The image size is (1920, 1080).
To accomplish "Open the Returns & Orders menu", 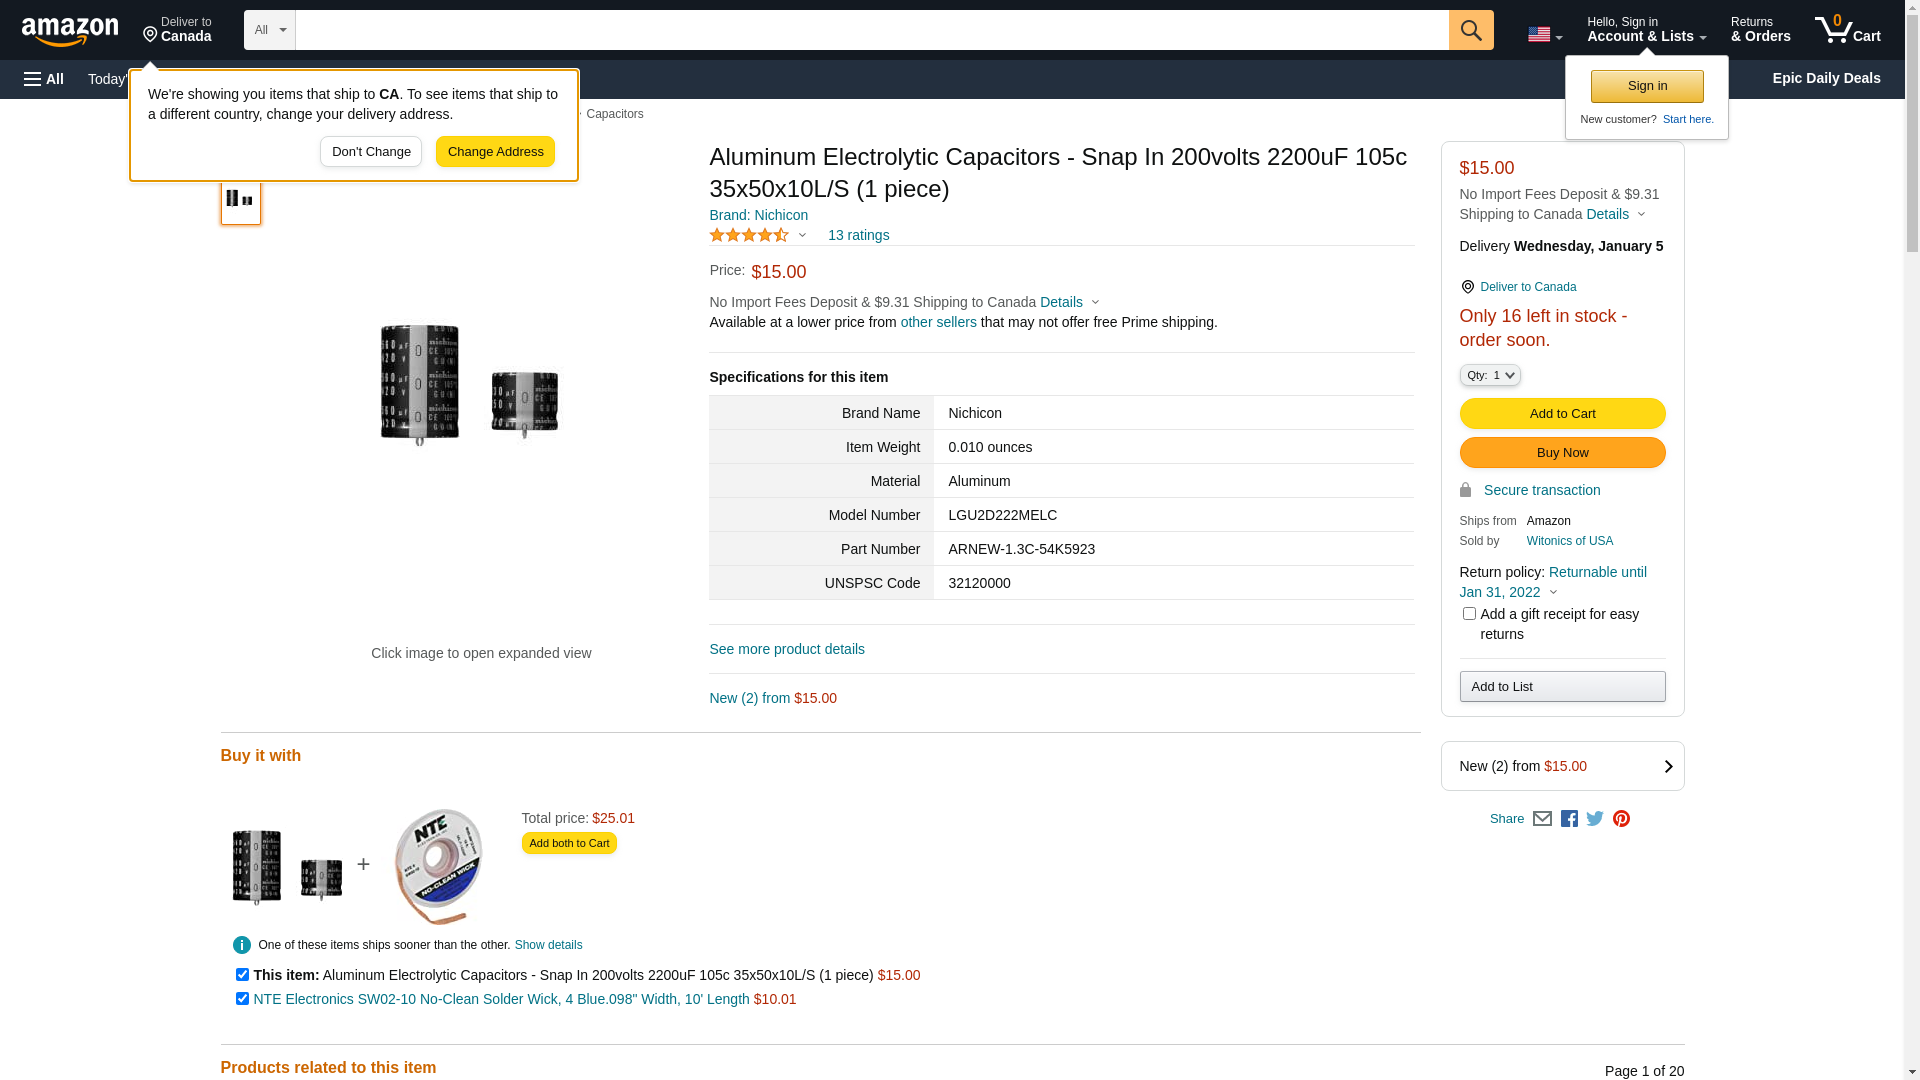I will coord(1760,30).
